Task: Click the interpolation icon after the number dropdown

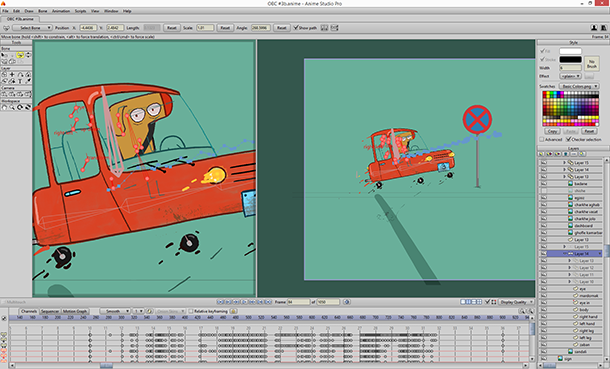Action: click(149, 311)
